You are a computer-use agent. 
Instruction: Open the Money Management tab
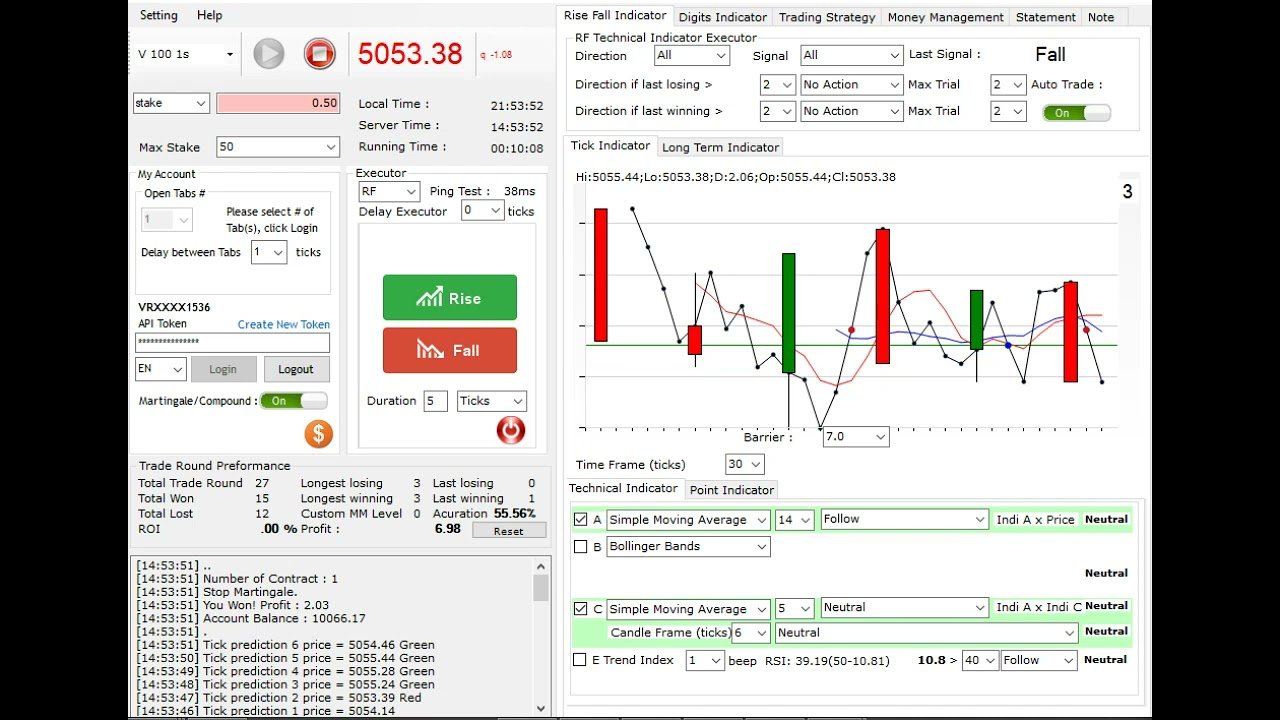click(945, 17)
